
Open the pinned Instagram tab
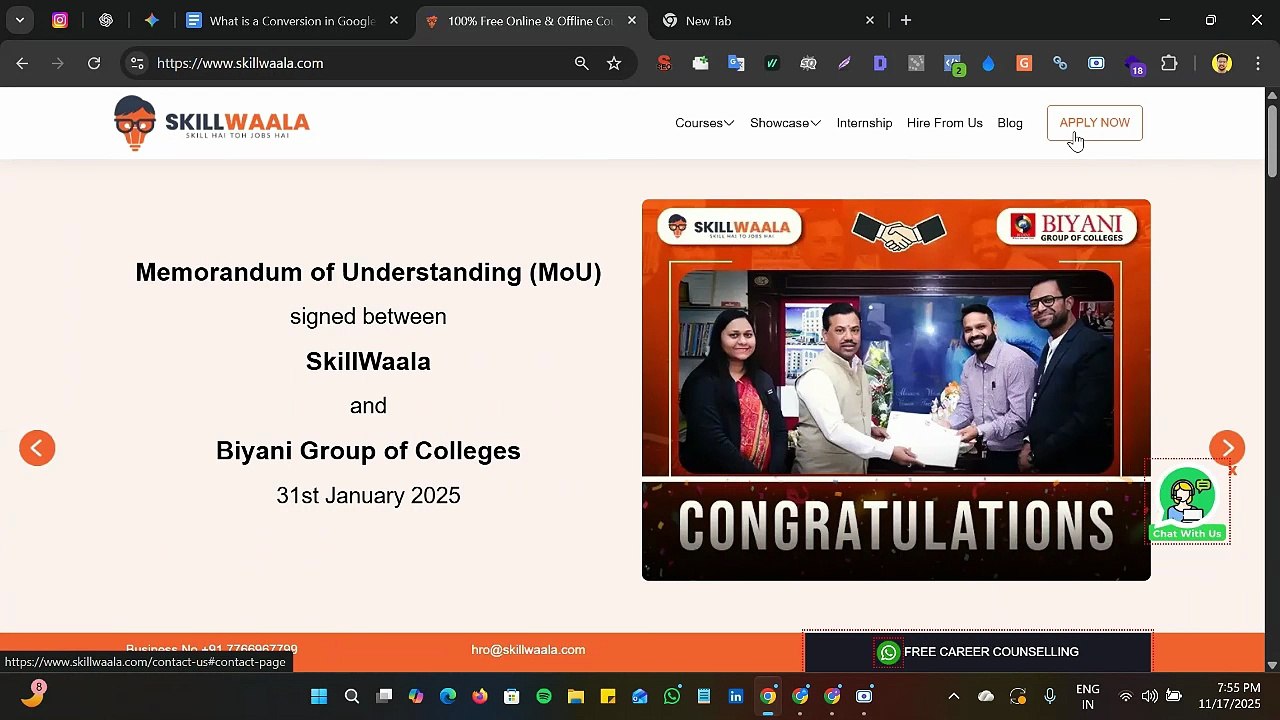(x=60, y=20)
